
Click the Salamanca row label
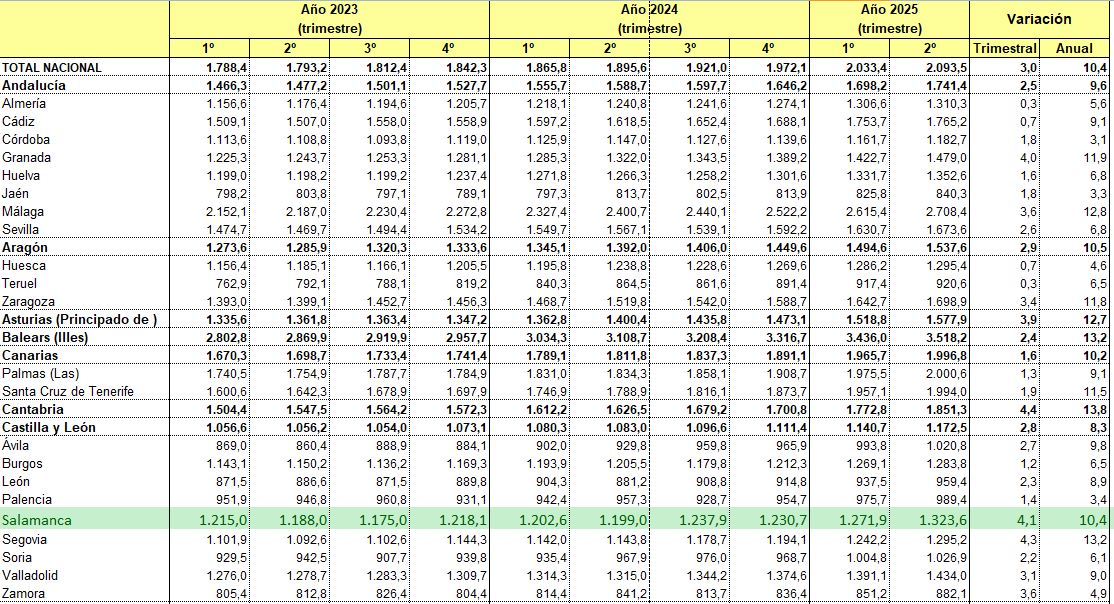(x=38, y=520)
